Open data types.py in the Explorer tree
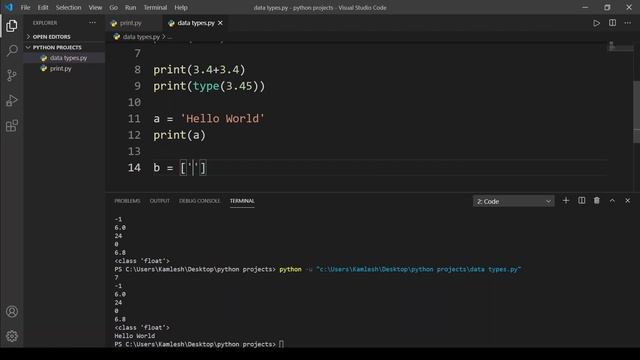640x360 pixels. tap(64, 58)
